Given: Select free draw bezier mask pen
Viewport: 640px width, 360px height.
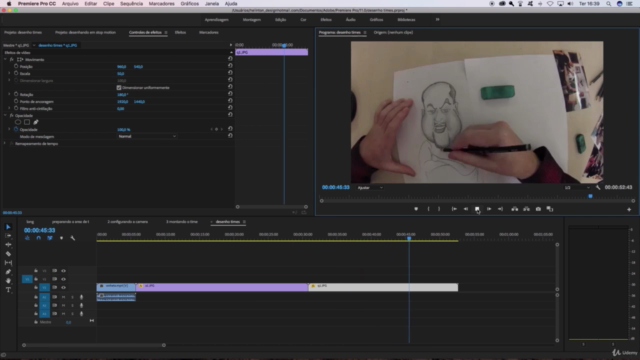Looking at the screenshot, I should [x=36, y=122].
